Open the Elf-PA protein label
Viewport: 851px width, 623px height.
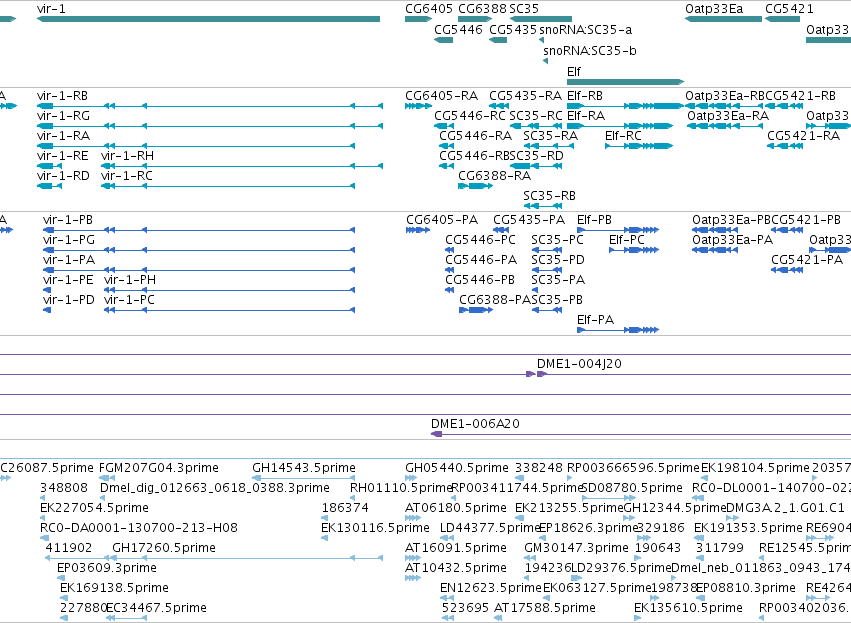tap(595, 320)
